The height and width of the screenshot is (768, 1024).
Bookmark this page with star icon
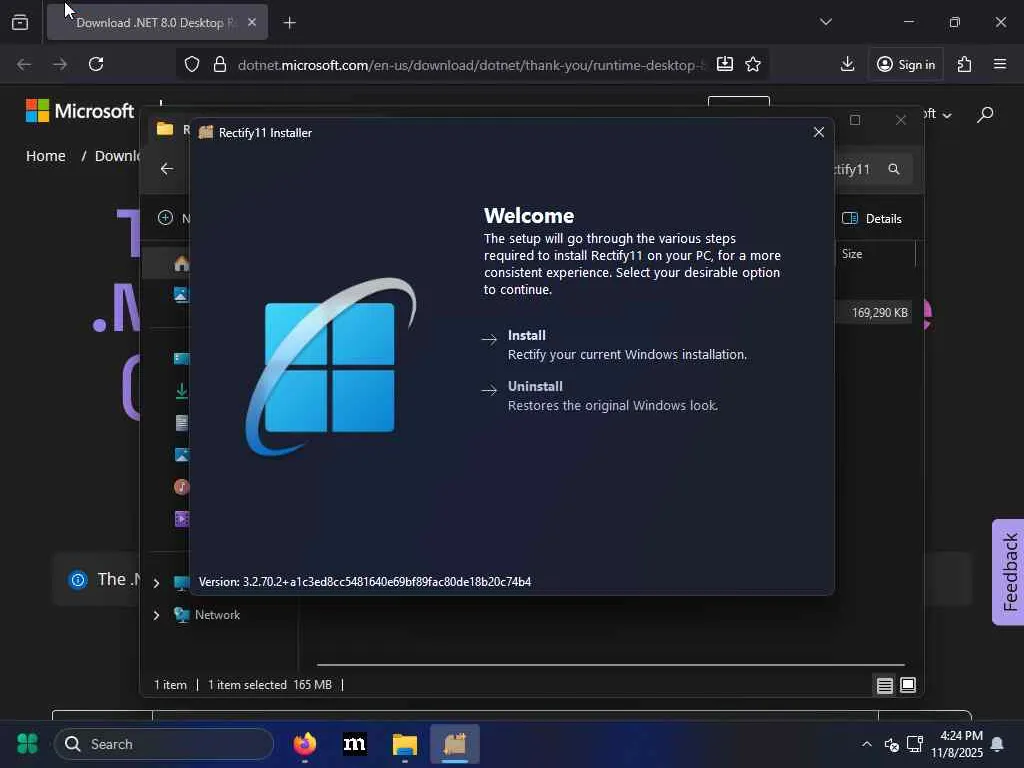(x=753, y=64)
